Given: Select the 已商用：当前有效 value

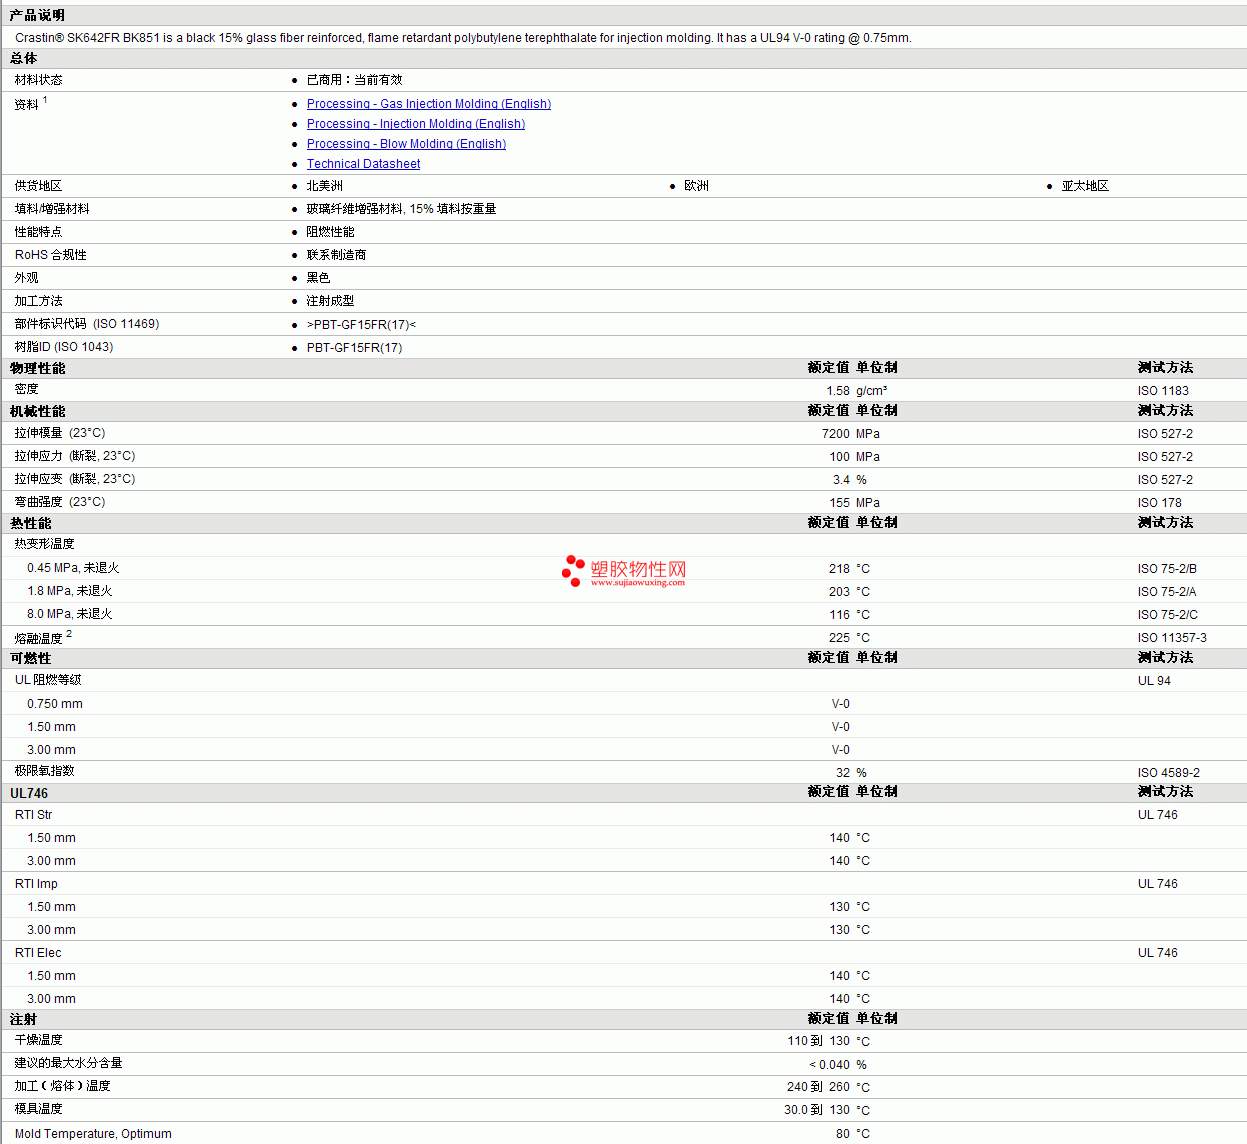Looking at the screenshot, I should pos(354,80).
